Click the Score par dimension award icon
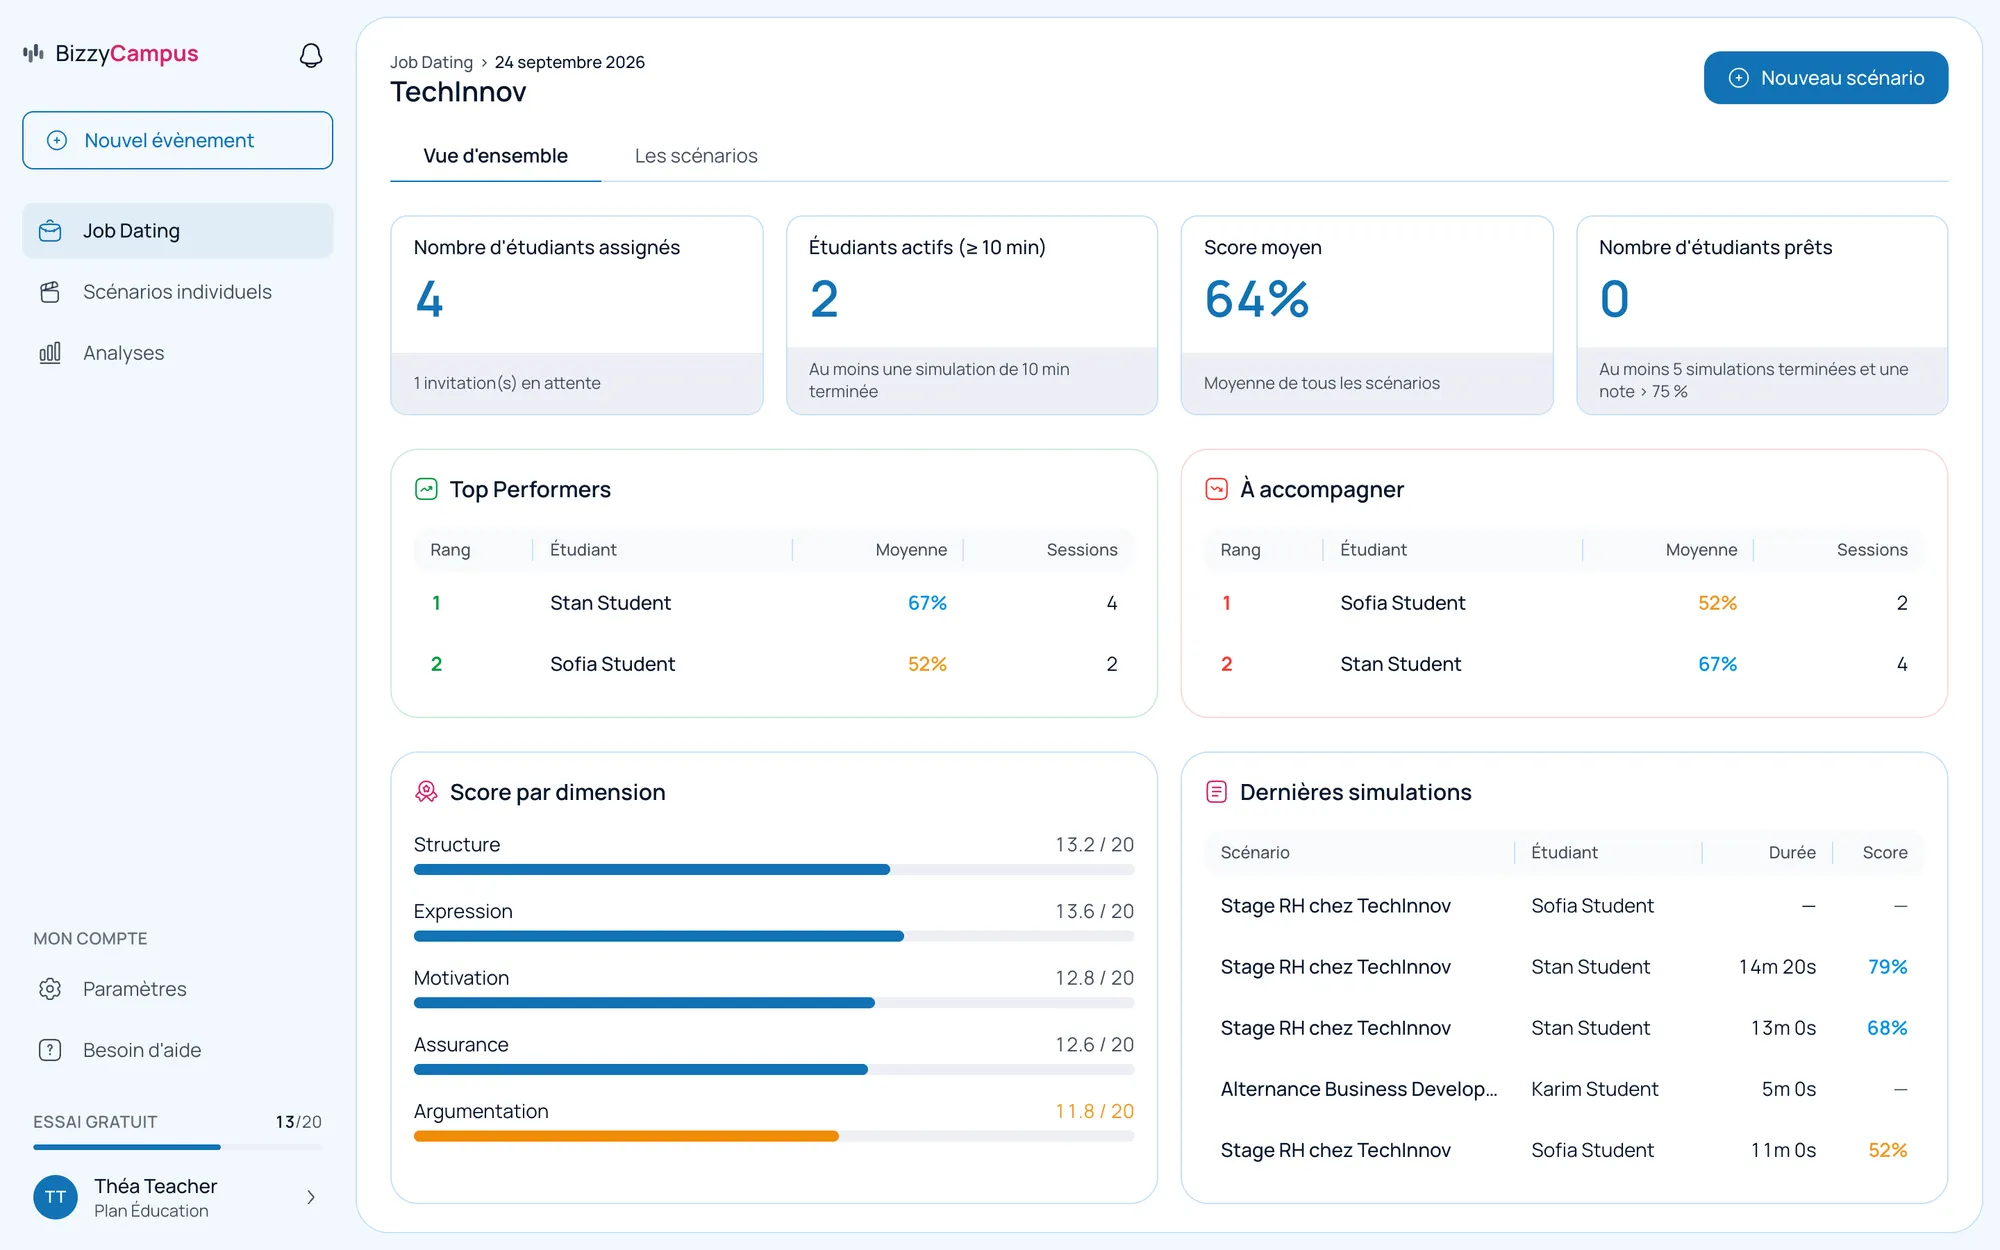 pos(426,792)
